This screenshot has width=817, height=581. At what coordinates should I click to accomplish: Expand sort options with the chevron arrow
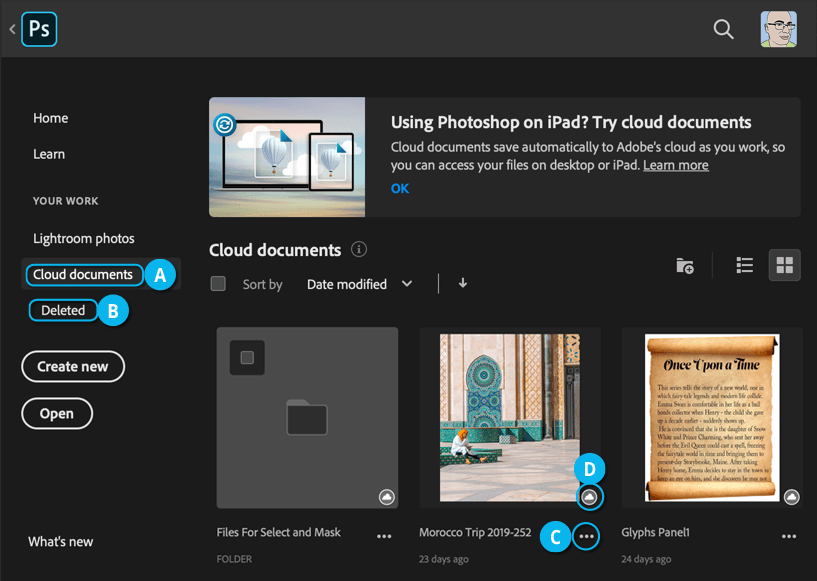[x=407, y=283]
